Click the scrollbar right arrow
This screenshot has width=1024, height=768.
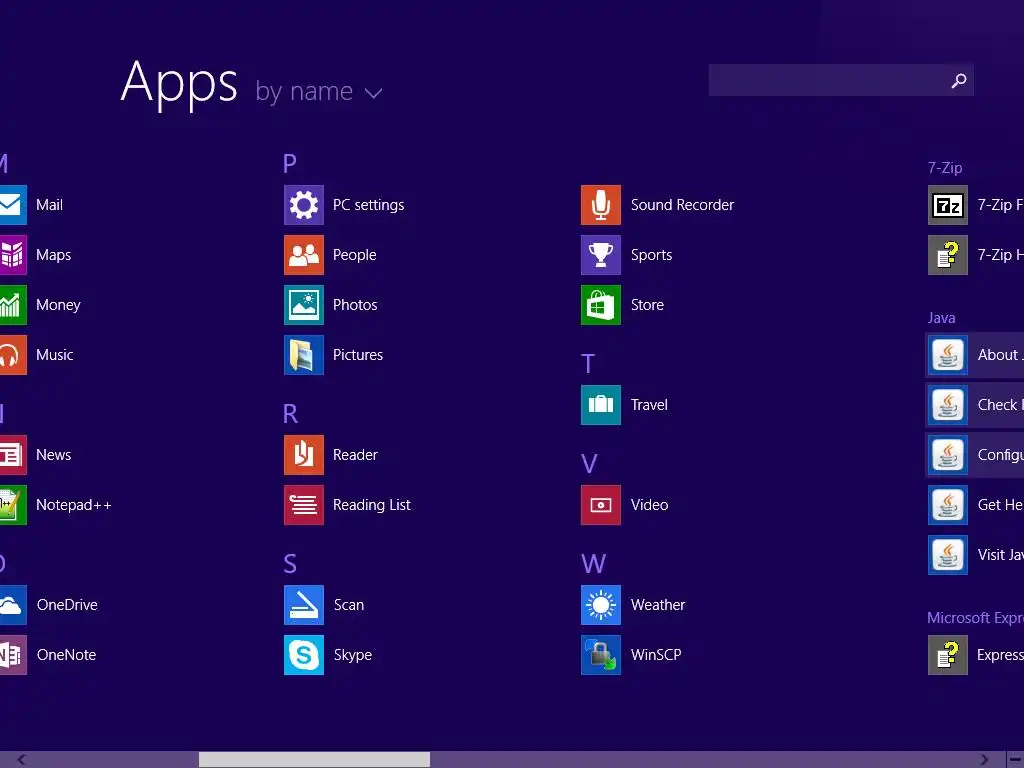(x=984, y=760)
